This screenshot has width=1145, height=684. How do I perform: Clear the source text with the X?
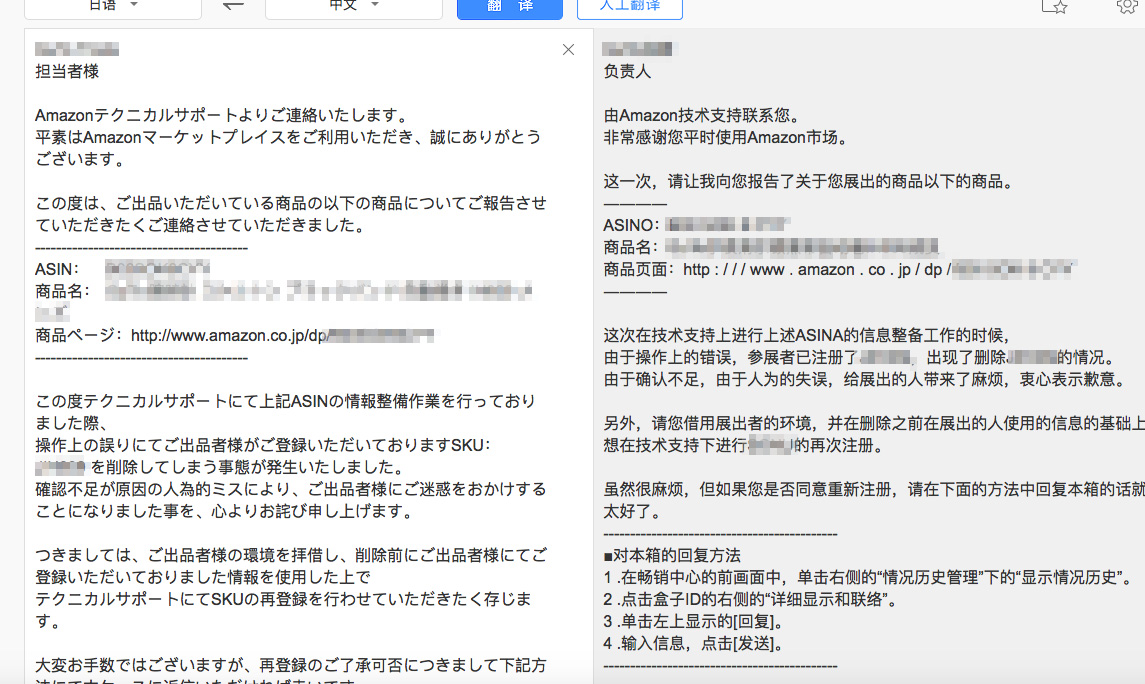568,50
